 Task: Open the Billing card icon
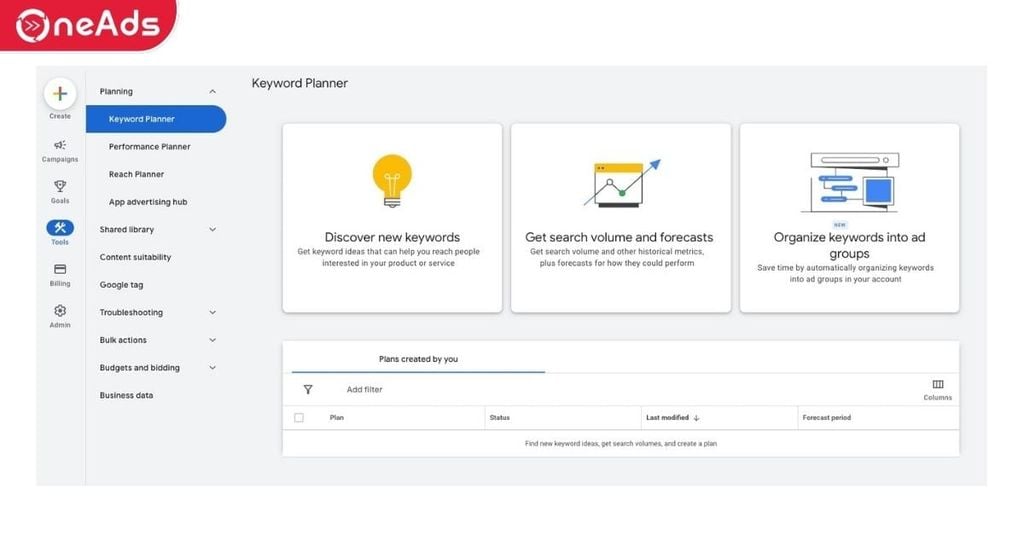point(60,269)
